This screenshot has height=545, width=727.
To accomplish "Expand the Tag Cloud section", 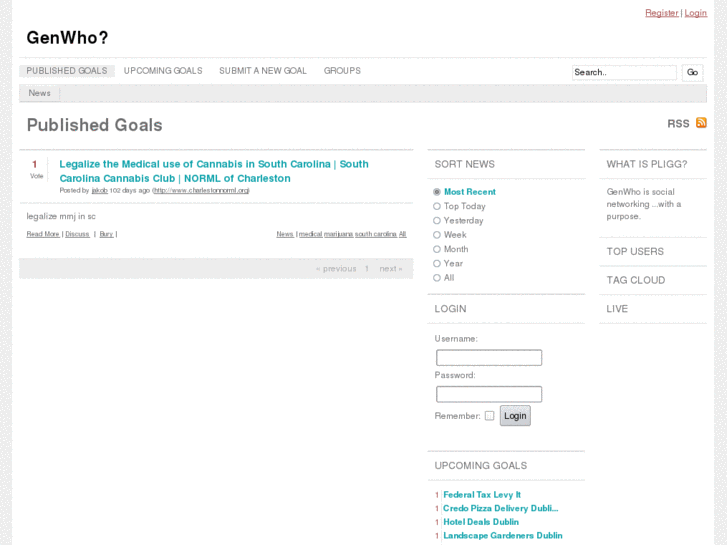I will pos(635,280).
